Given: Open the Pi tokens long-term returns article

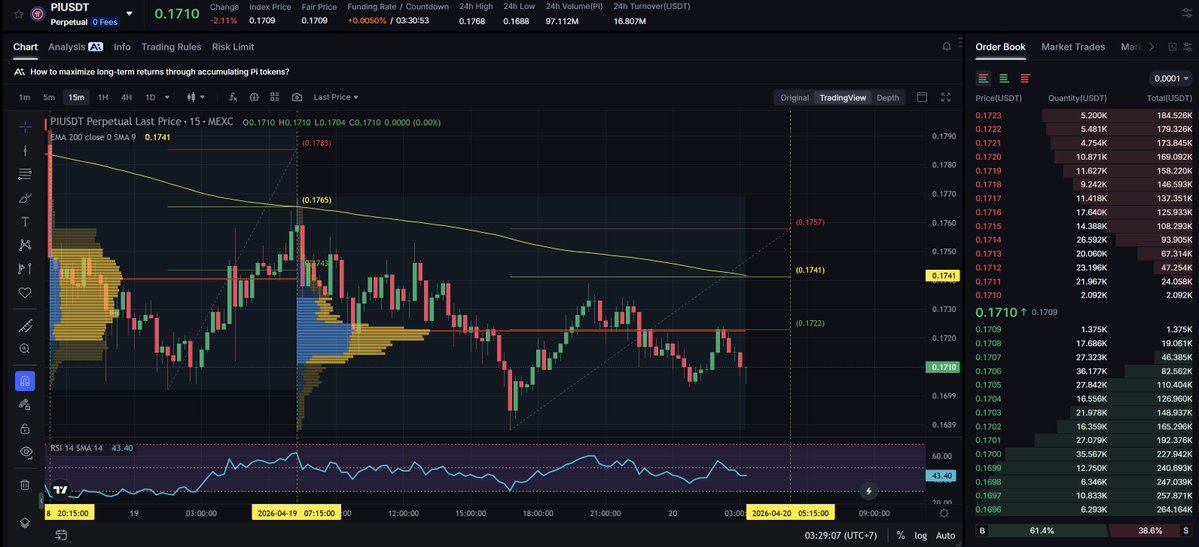Looking at the screenshot, I should pyautogui.click(x=159, y=72).
